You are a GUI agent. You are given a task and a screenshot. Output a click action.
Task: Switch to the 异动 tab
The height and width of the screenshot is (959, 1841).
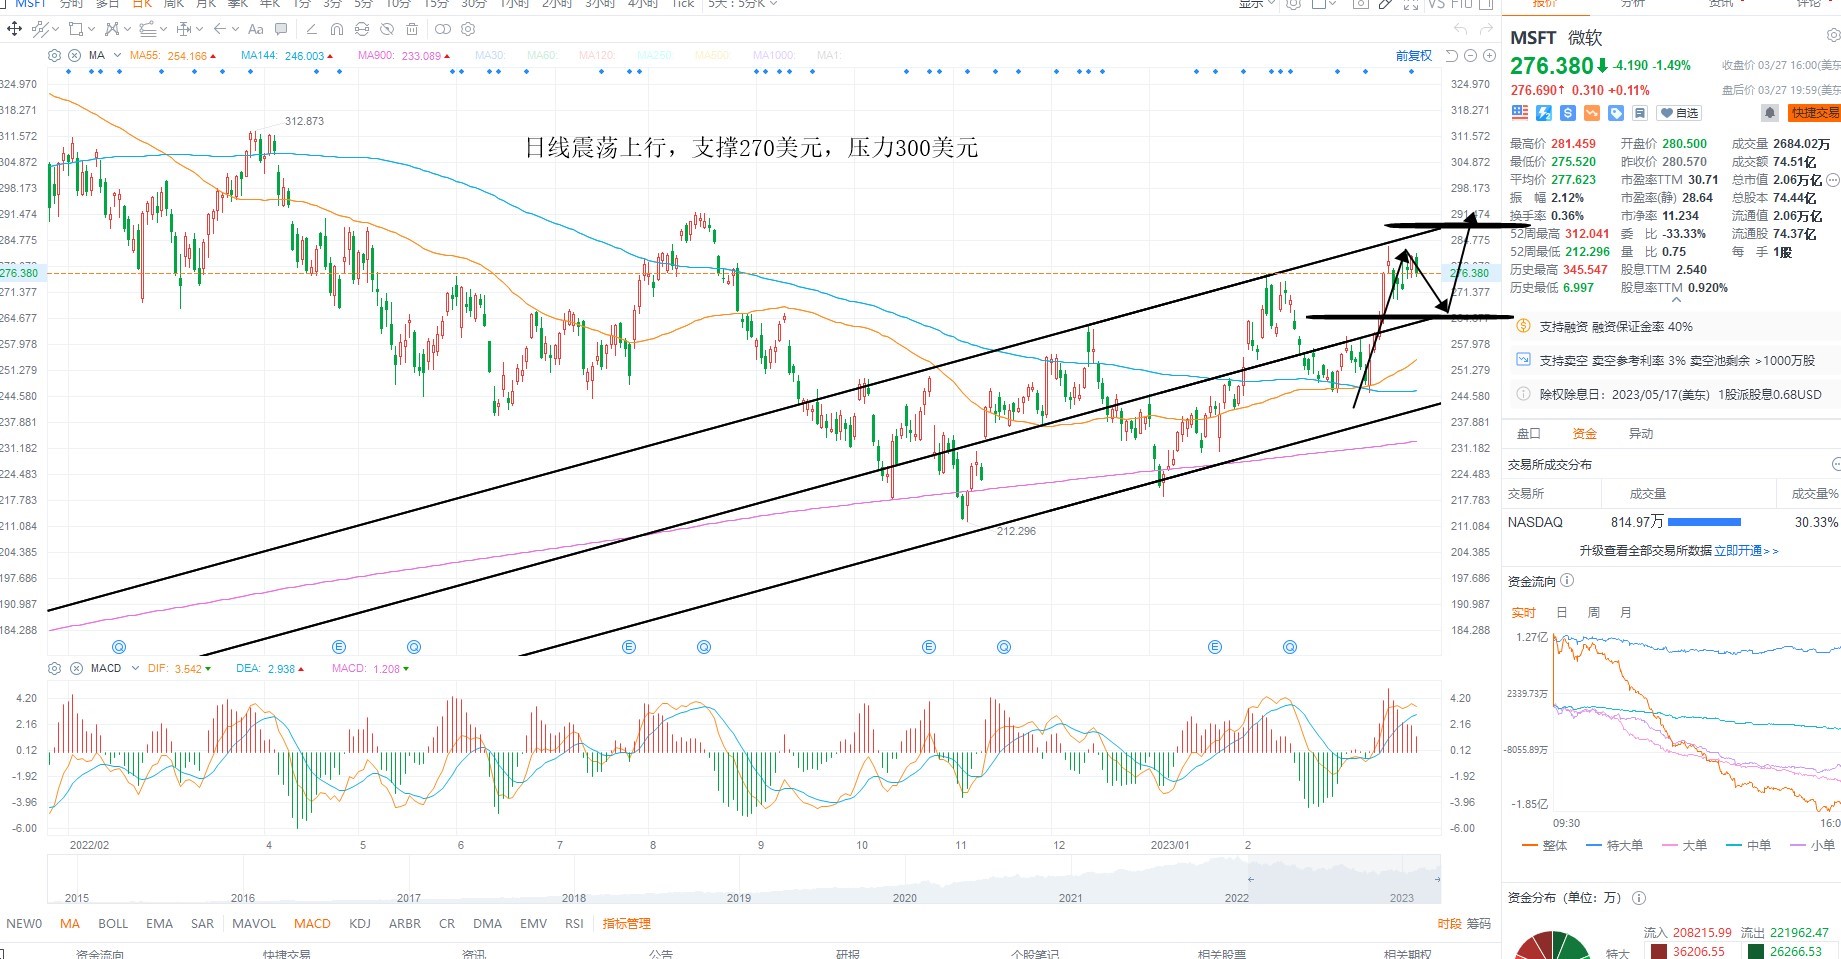tap(1641, 434)
